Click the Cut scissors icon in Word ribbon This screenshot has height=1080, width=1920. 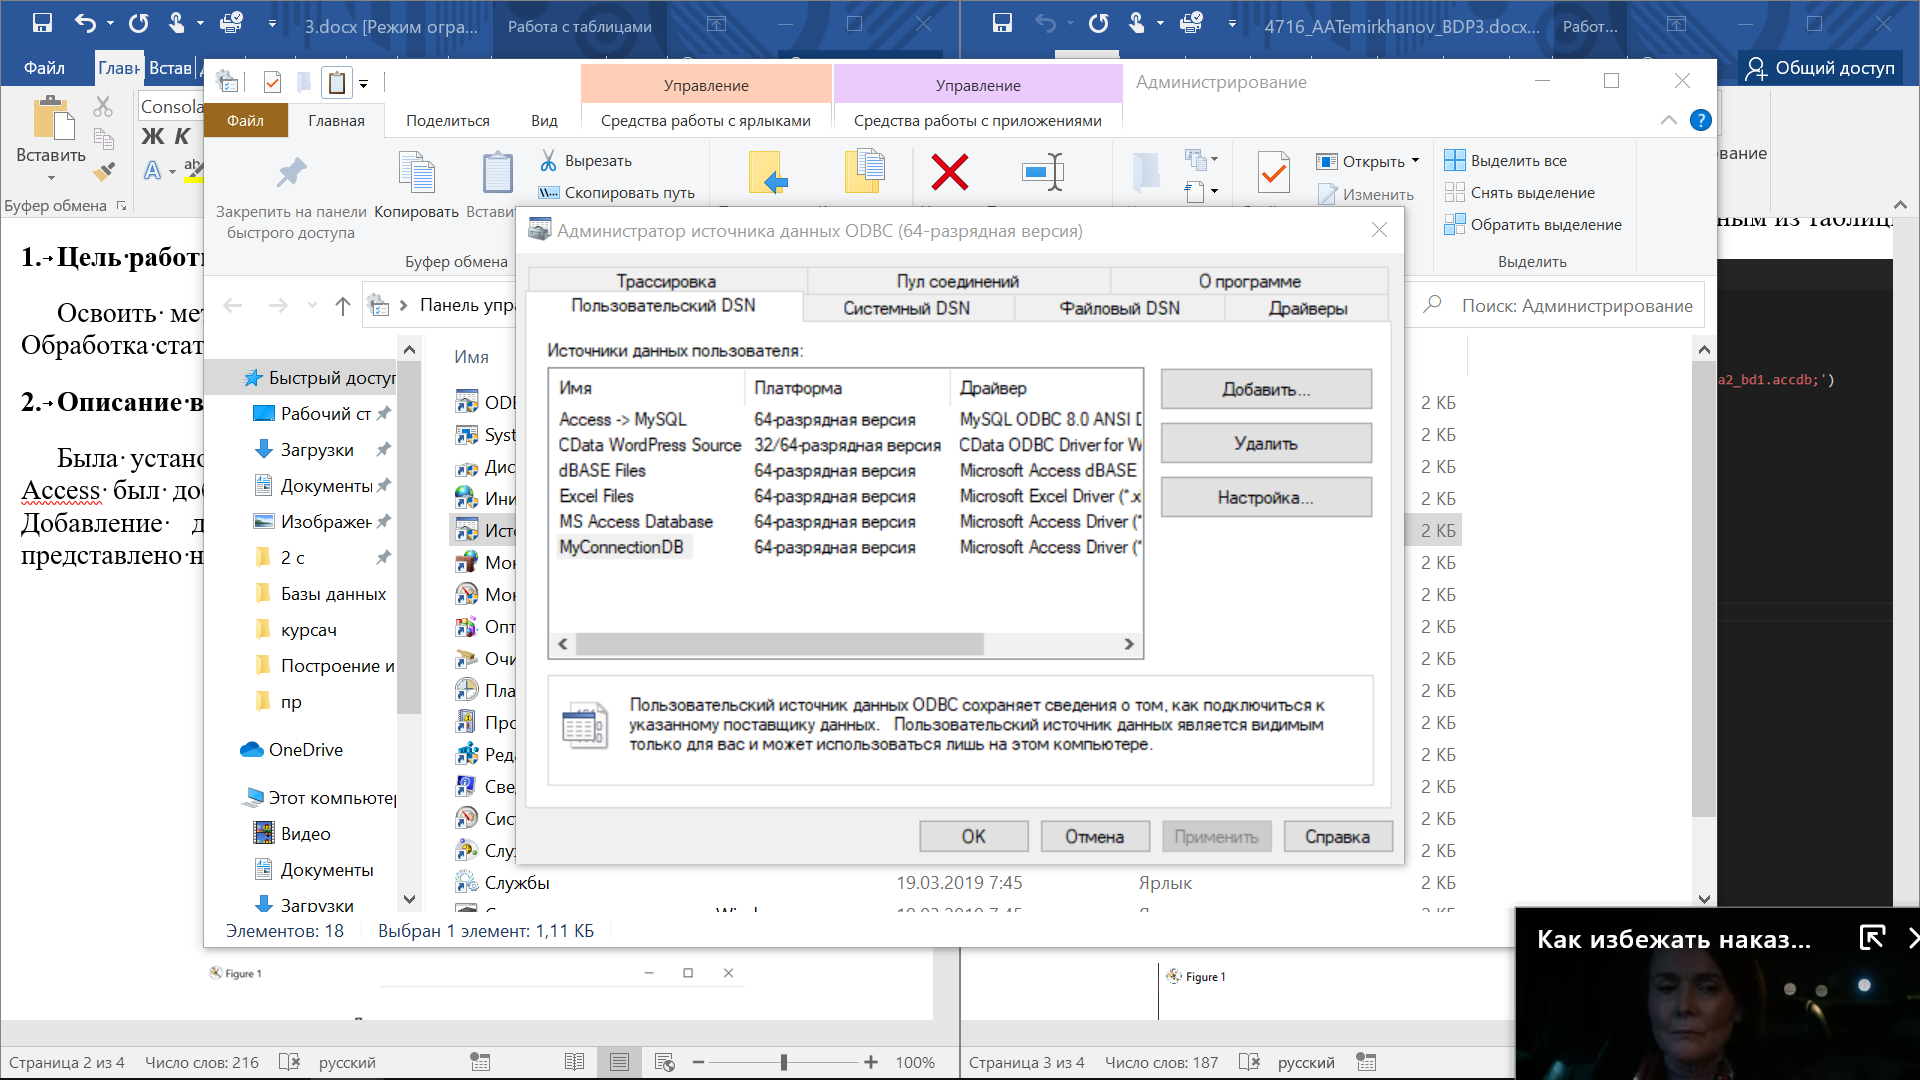point(103,106)
